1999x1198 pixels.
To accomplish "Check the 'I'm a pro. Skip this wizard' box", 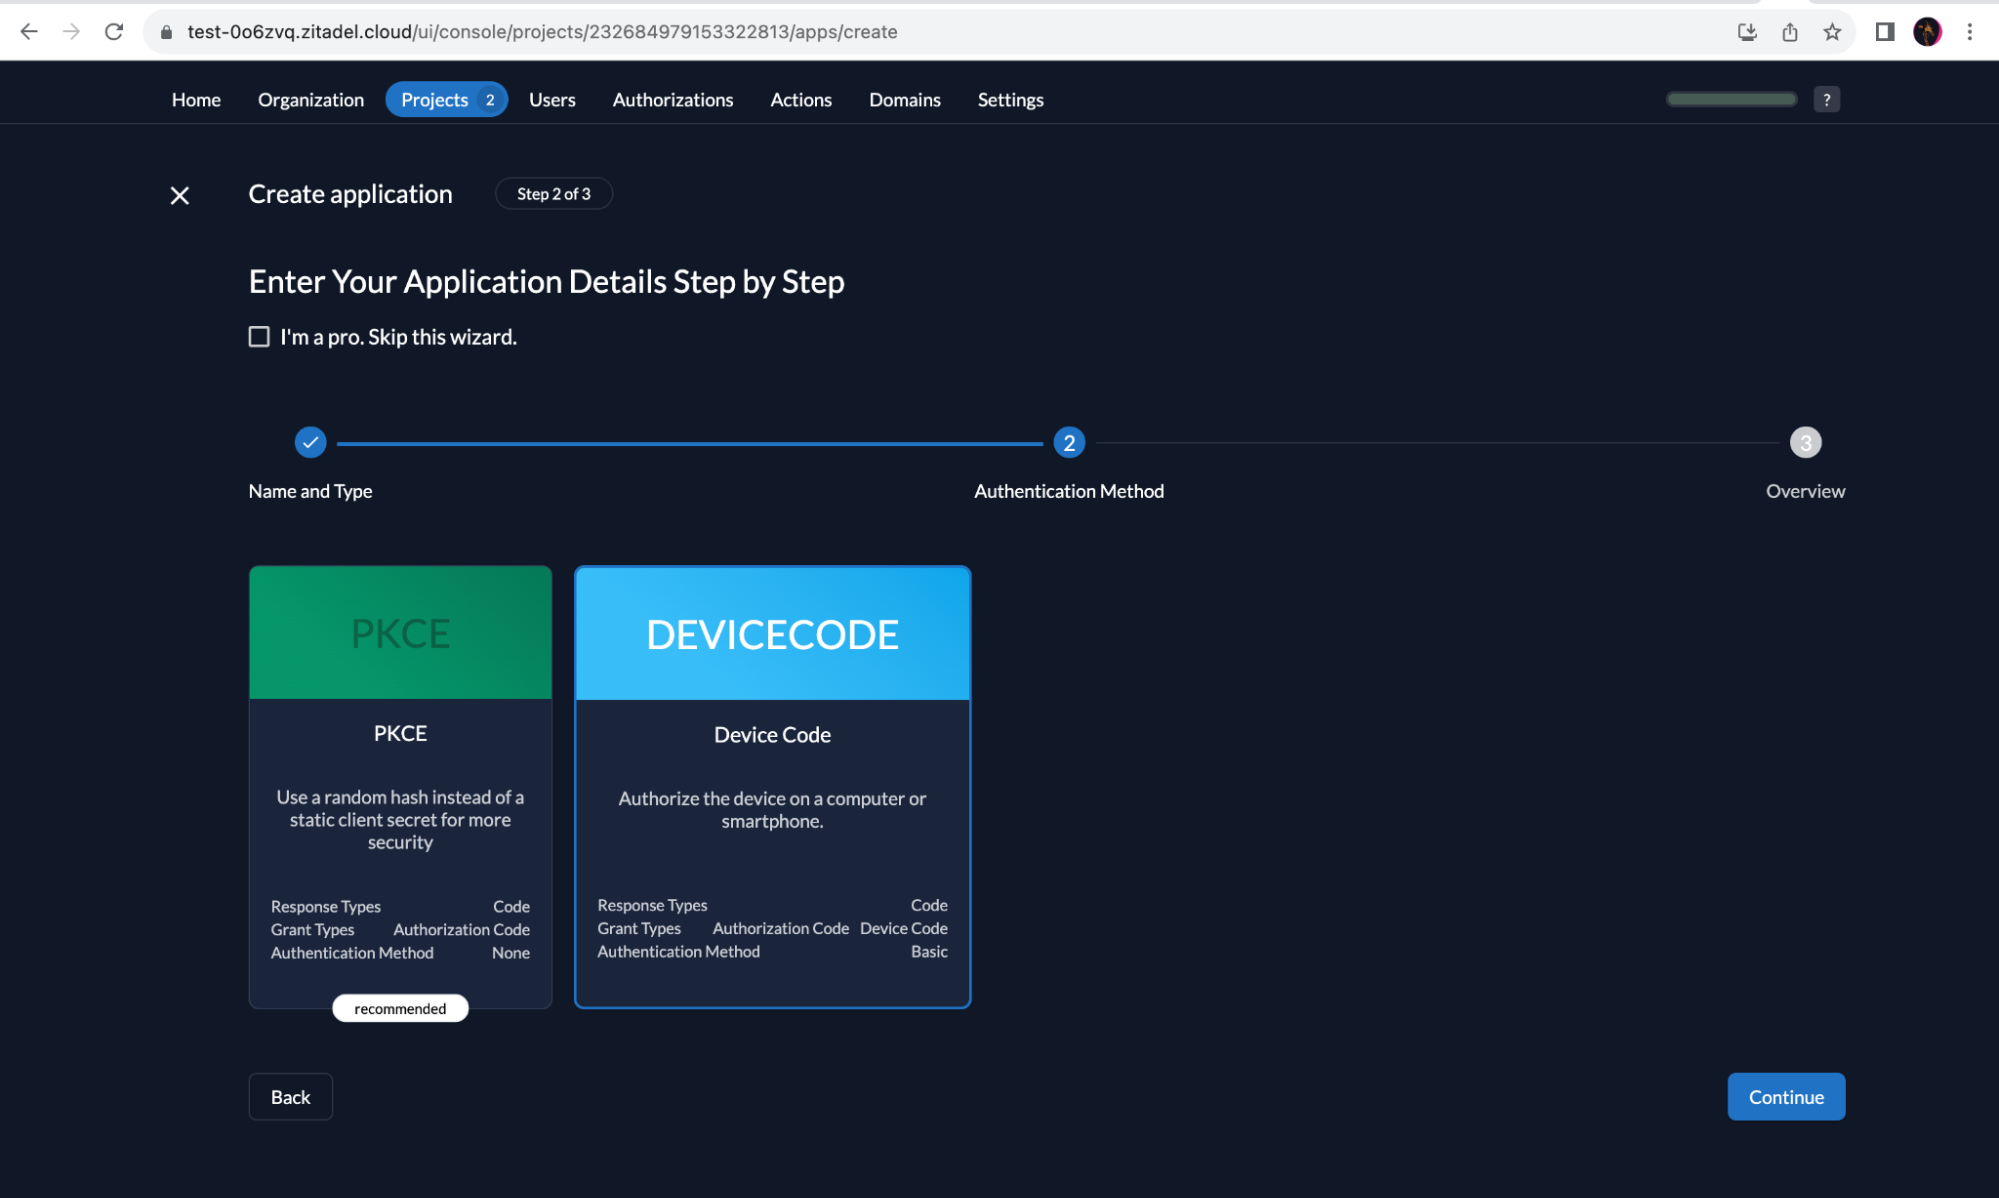I will click(x=259, y=337).
